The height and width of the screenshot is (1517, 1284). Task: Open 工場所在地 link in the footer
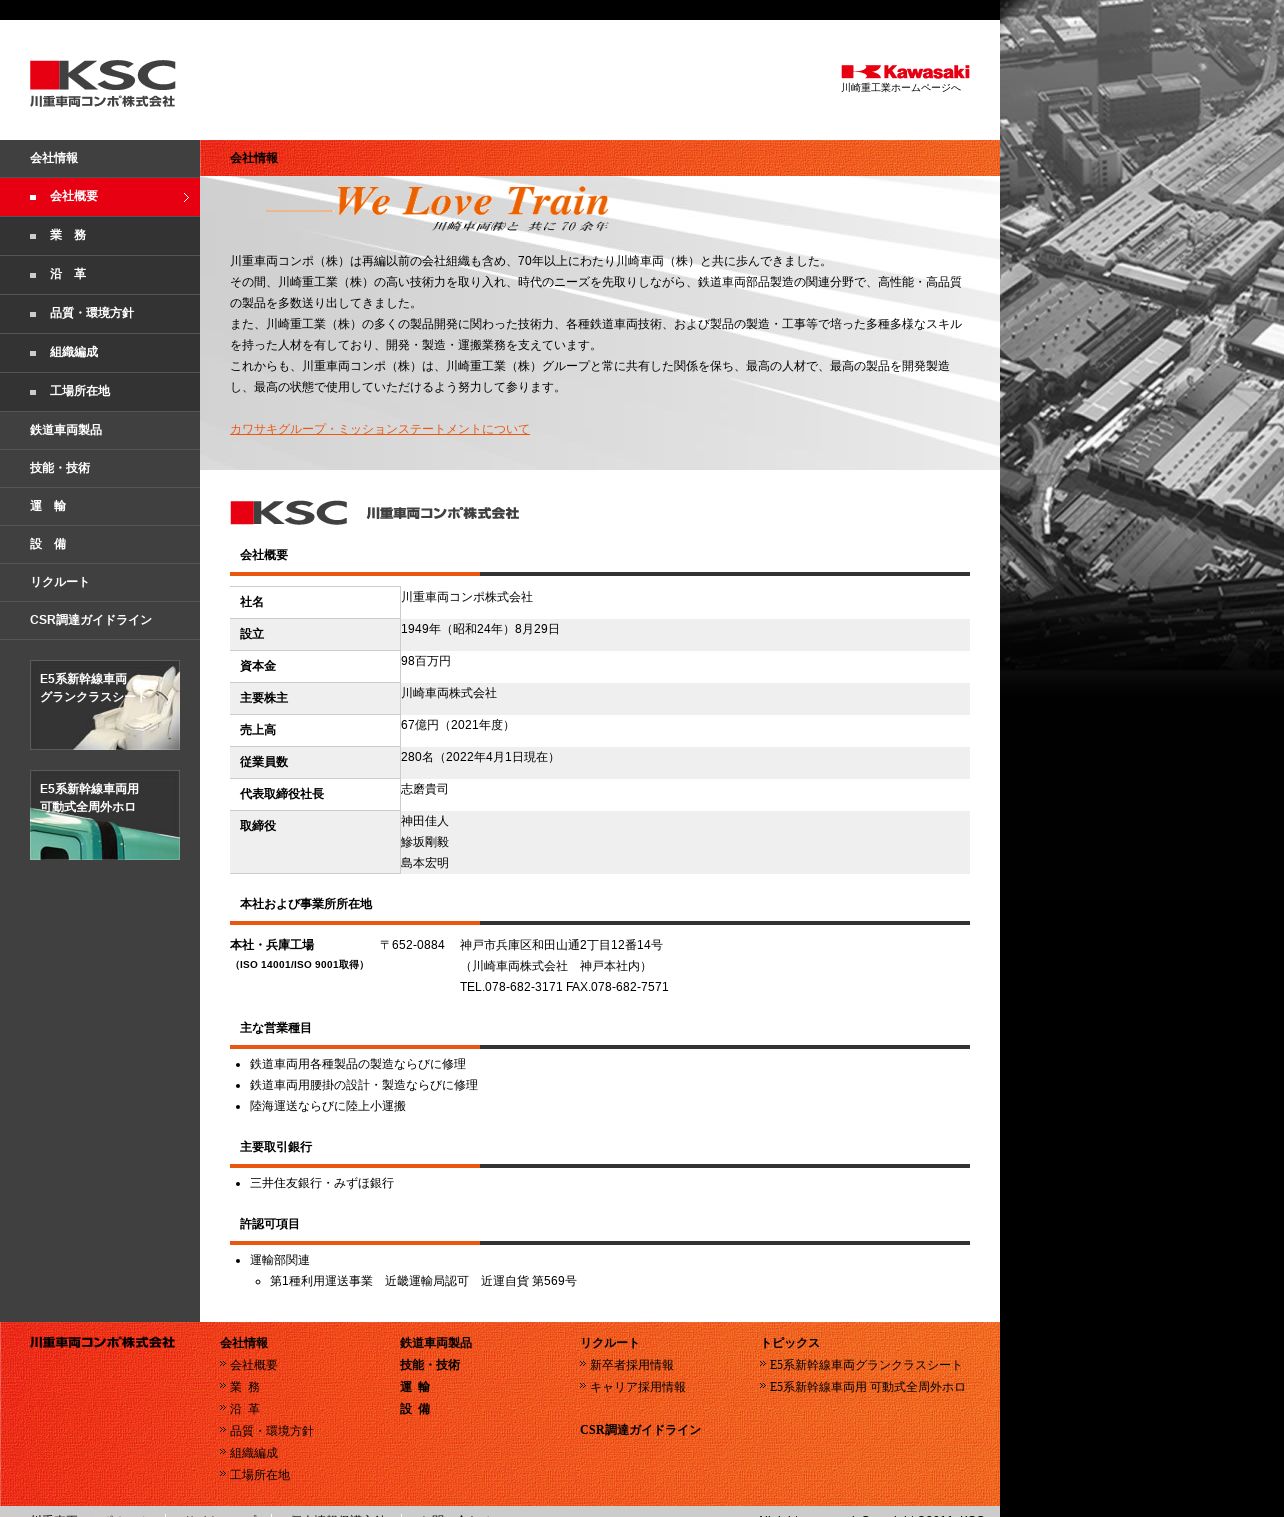coord(260,1475)
